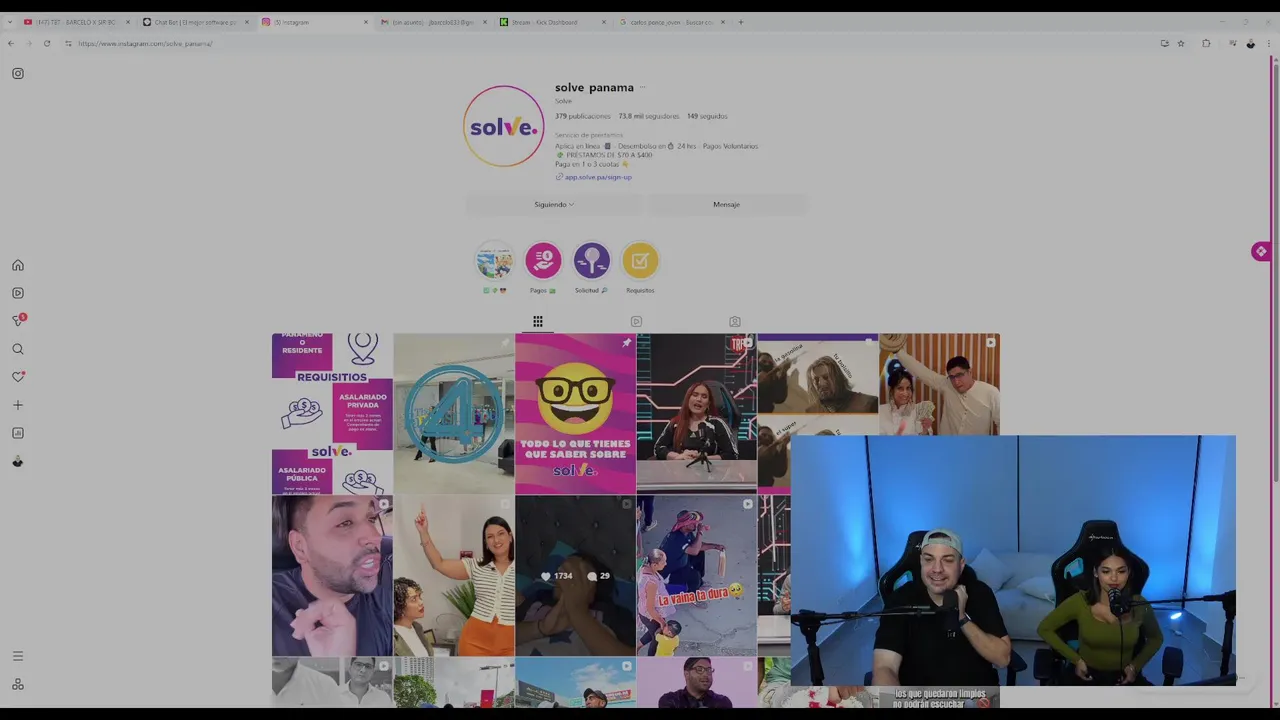The width and height of the screenshot is (1280, 720).
Task: Open the Requisitos story highlight
Action: (640, 262)
